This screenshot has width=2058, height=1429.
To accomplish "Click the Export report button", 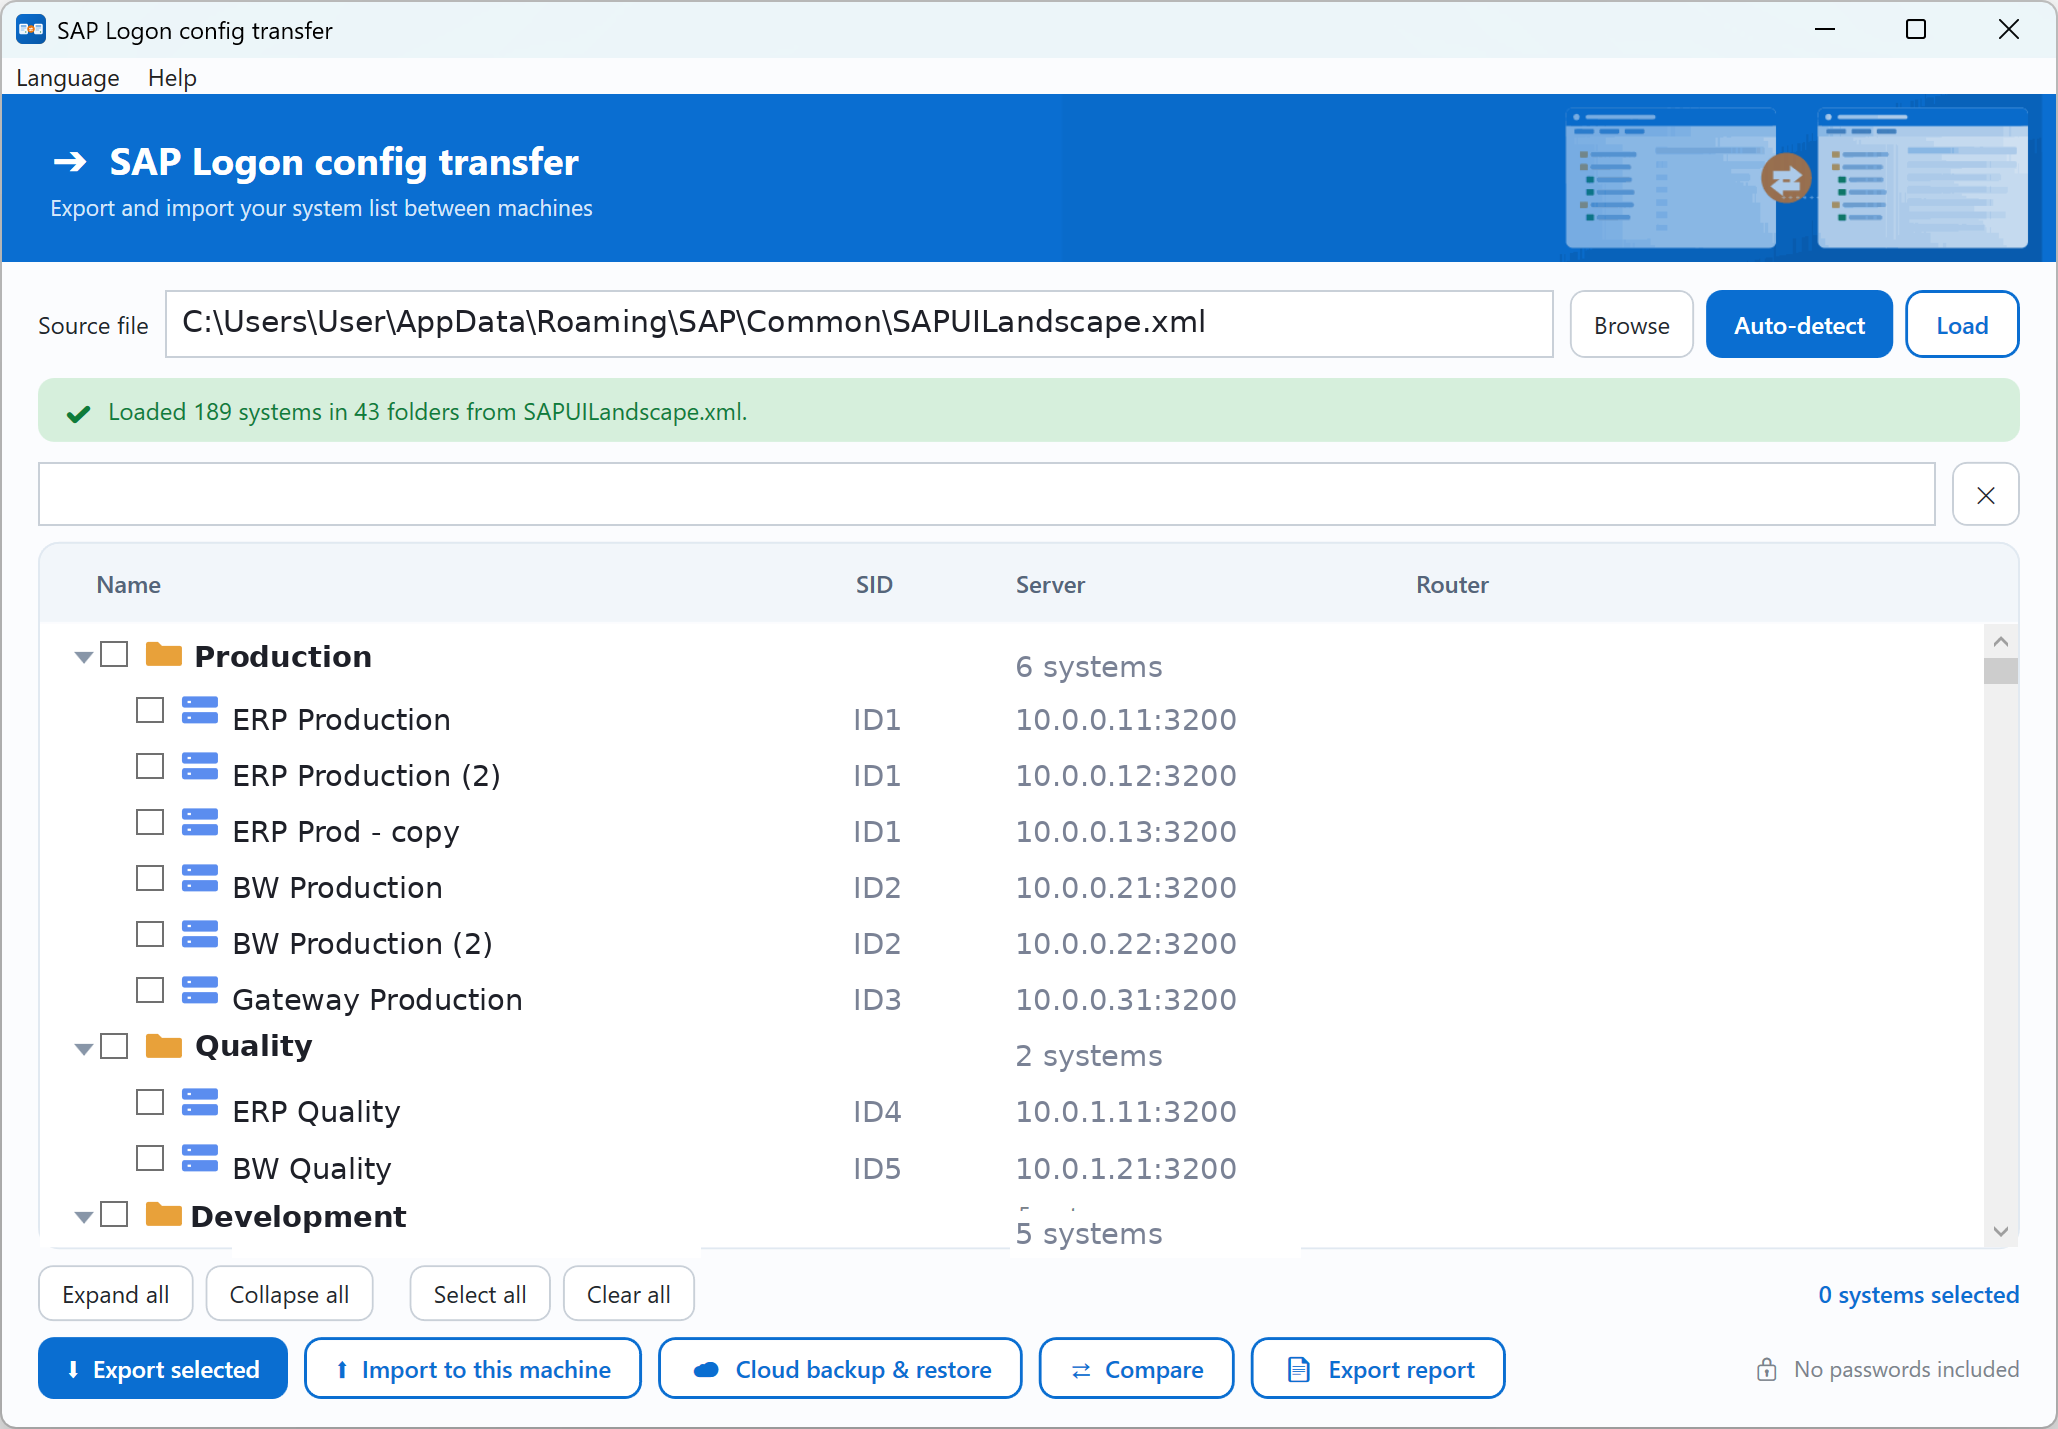I will (x=1379, y=1369).
